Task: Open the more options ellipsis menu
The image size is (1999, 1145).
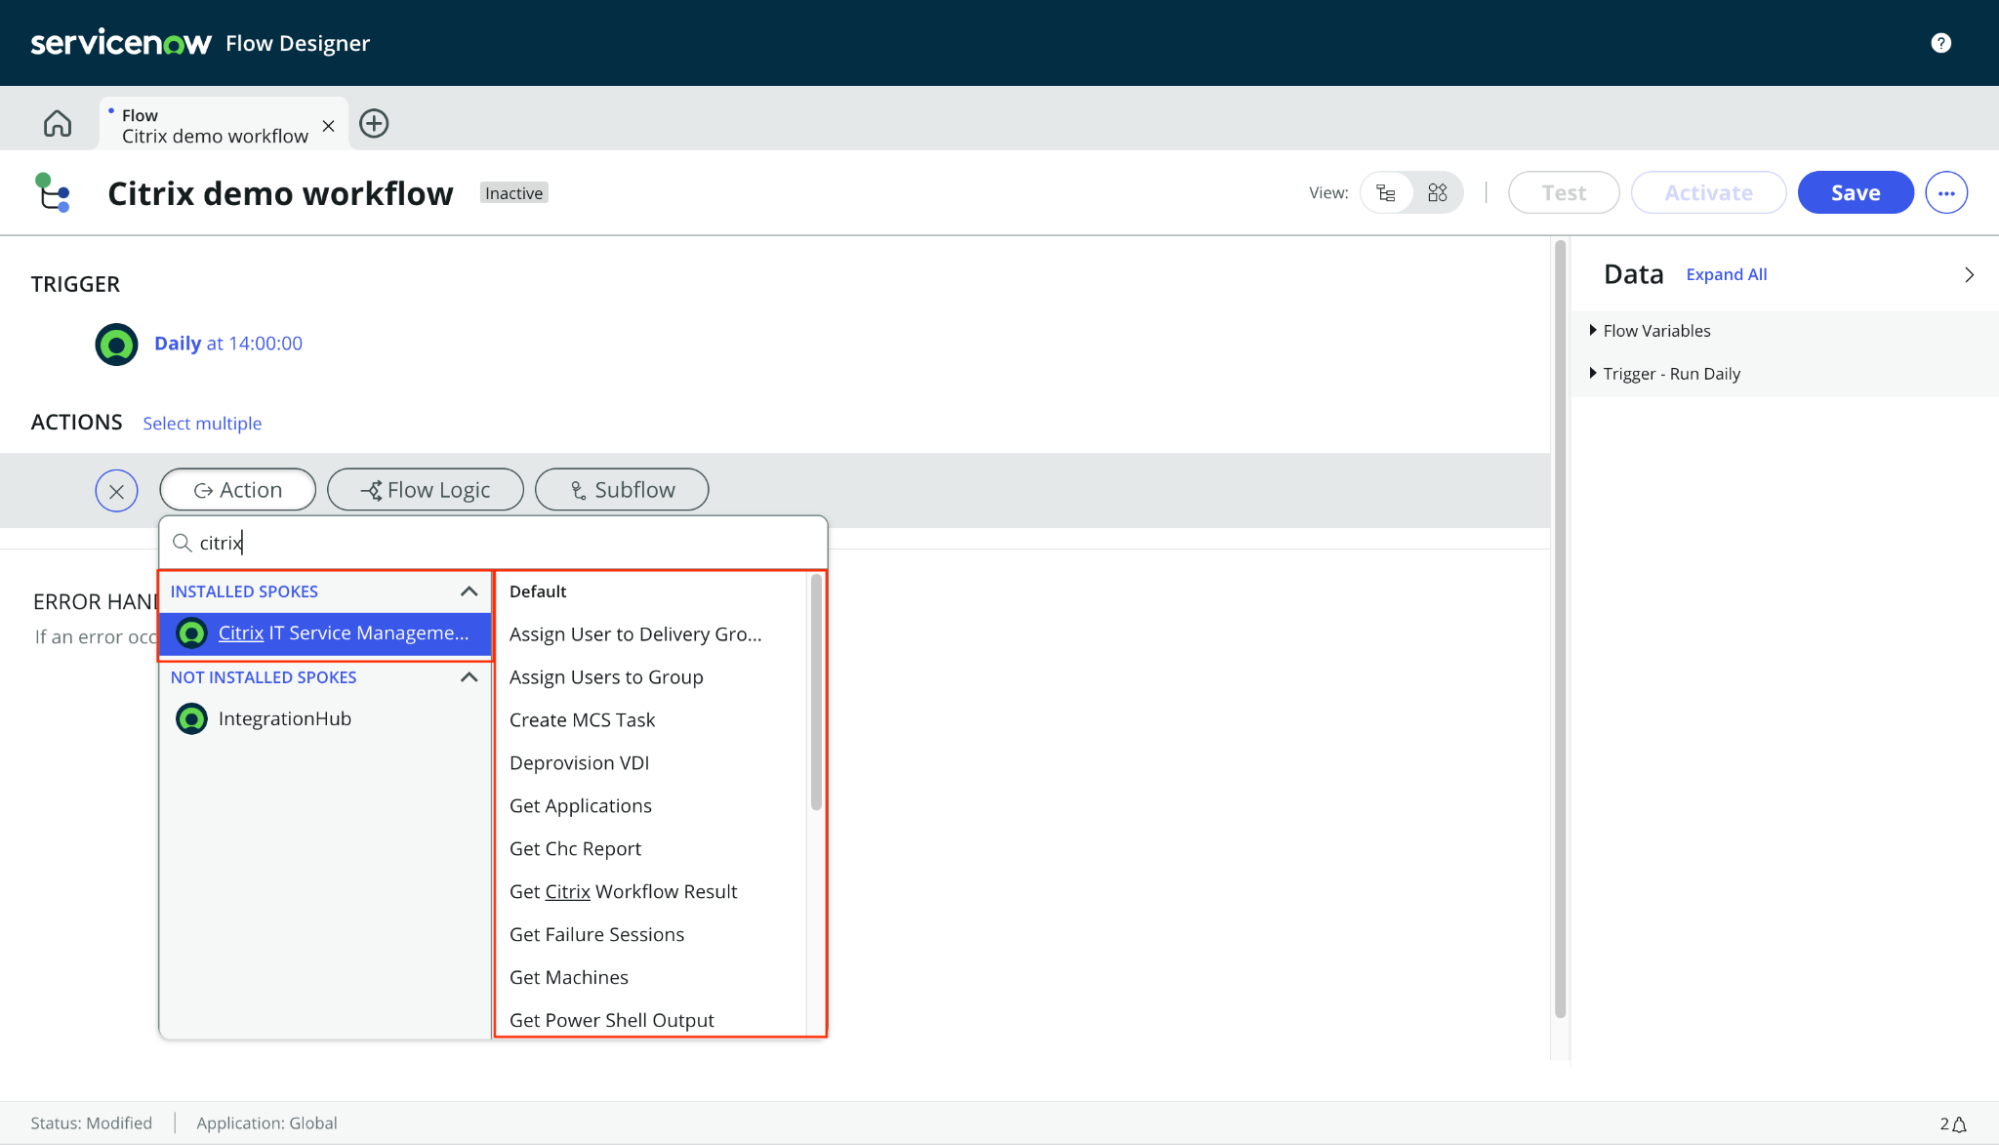Action: 1946,192
